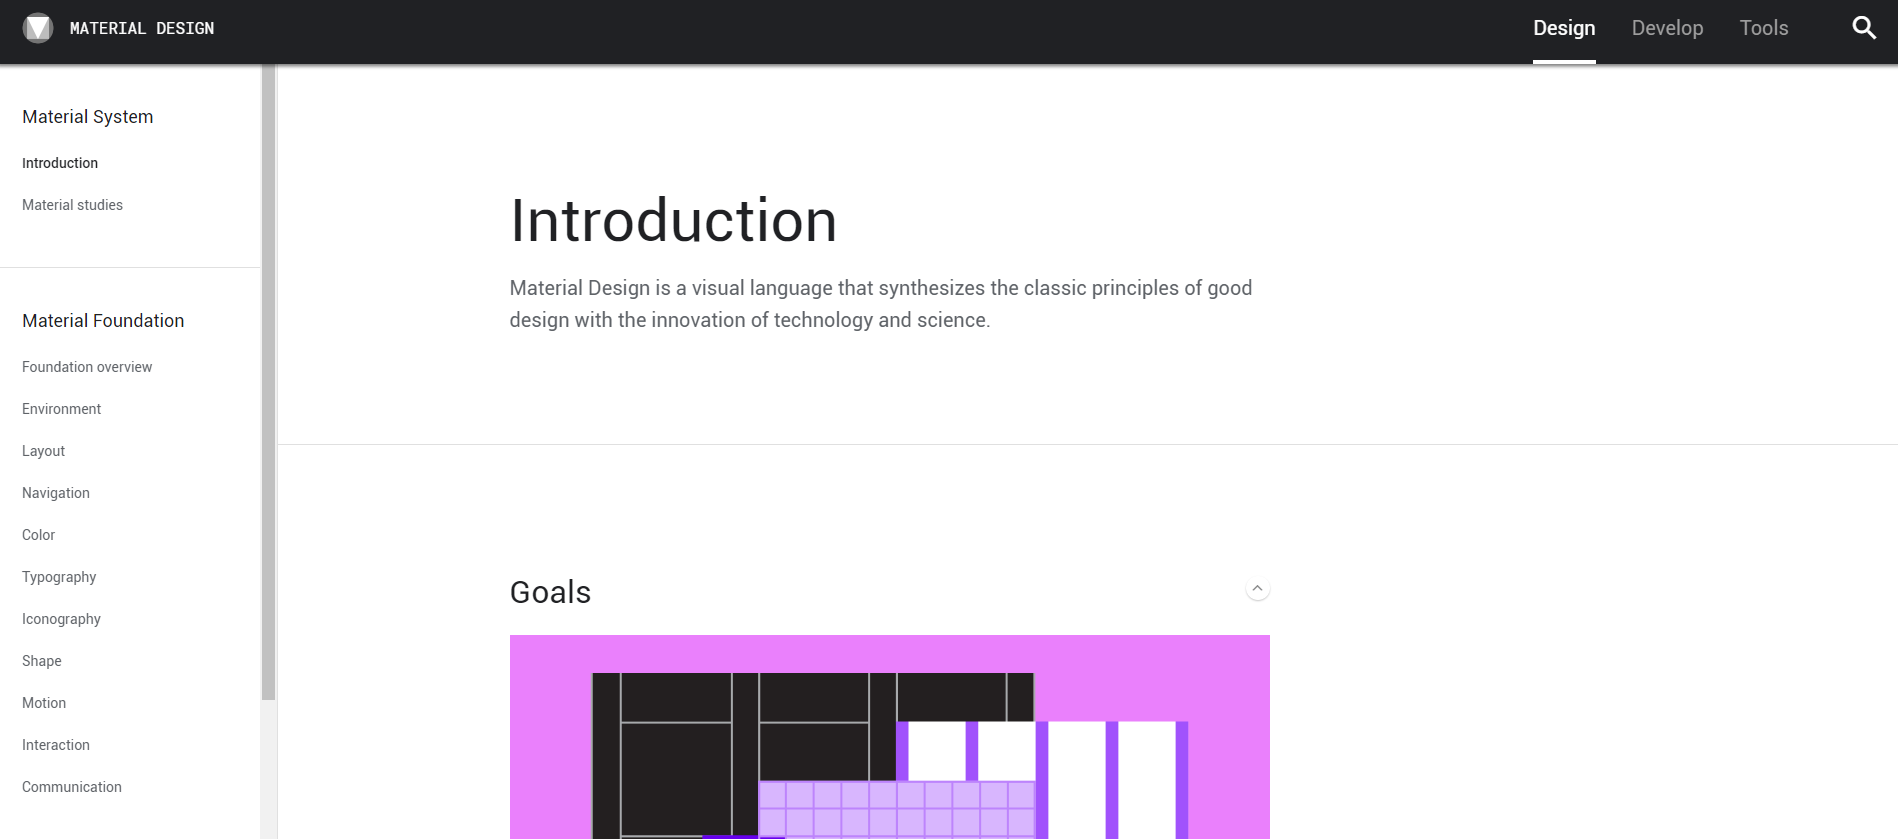Open the Motion sidebar item
1898x839 pixels.
[x=44, y=703]
